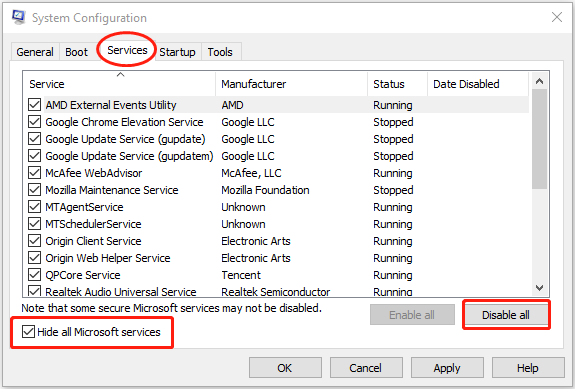The height and width of the screenshot is (389, 575).
Task: Click the scrollbar down arrow
Action: pyautogui.click(x=539, y=287)
